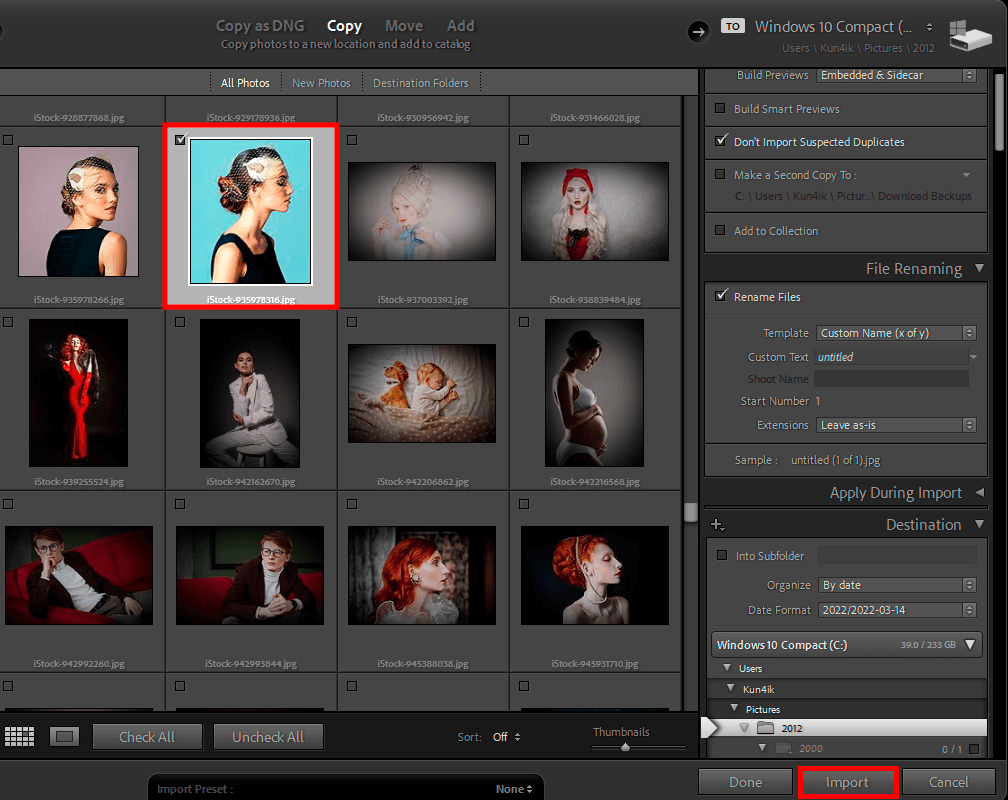The width and height of the screenshot is (1008, 800).
Task: Open the Date Format dropdown
Action: [x=897, y=610]
